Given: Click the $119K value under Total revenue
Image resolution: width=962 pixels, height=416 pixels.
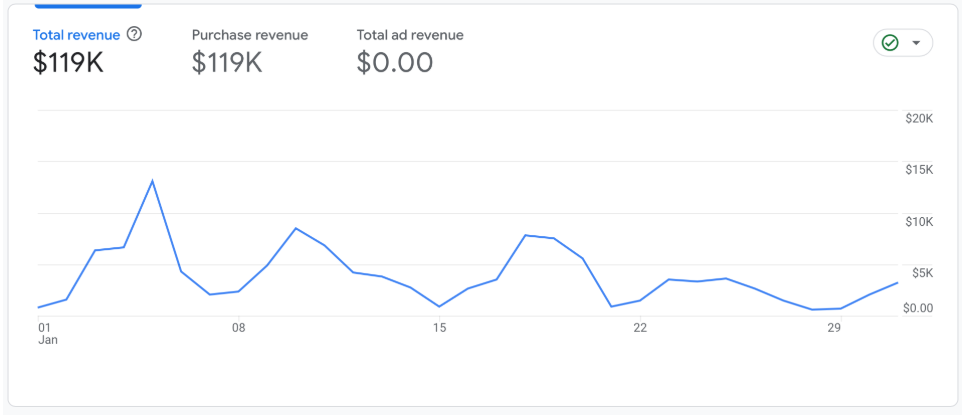Looking at the screenshot, I should [68, 63].
